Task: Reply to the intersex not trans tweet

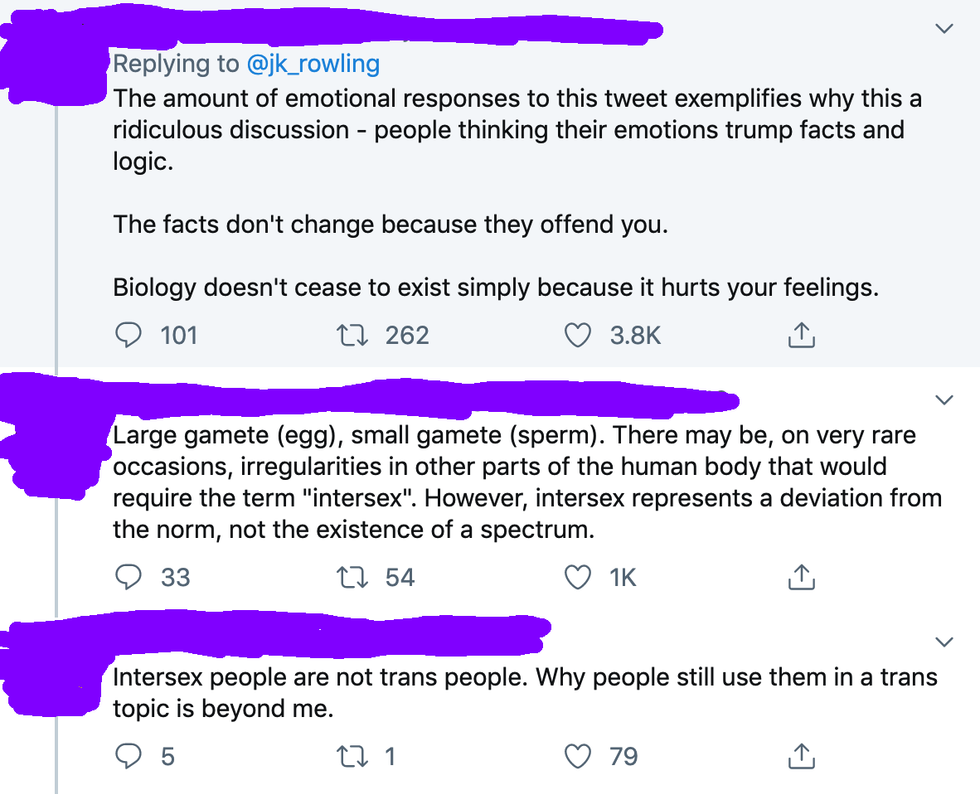Action: pyautogui.click(x=129, y=756)
